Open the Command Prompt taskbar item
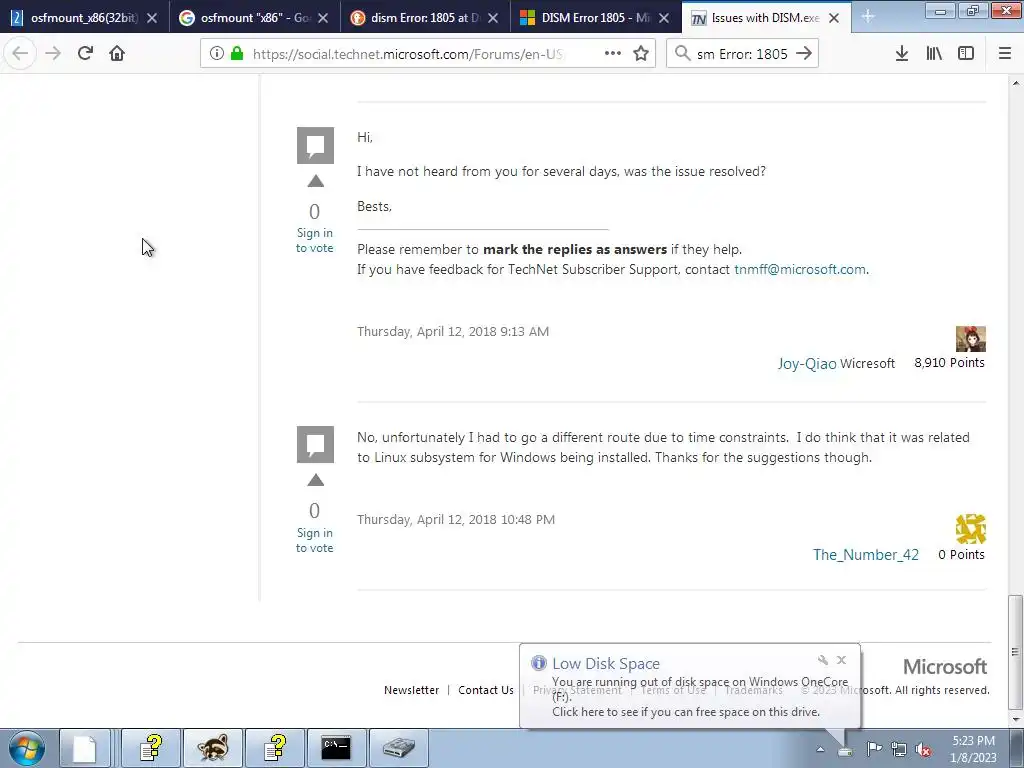 tap(336, 748)
